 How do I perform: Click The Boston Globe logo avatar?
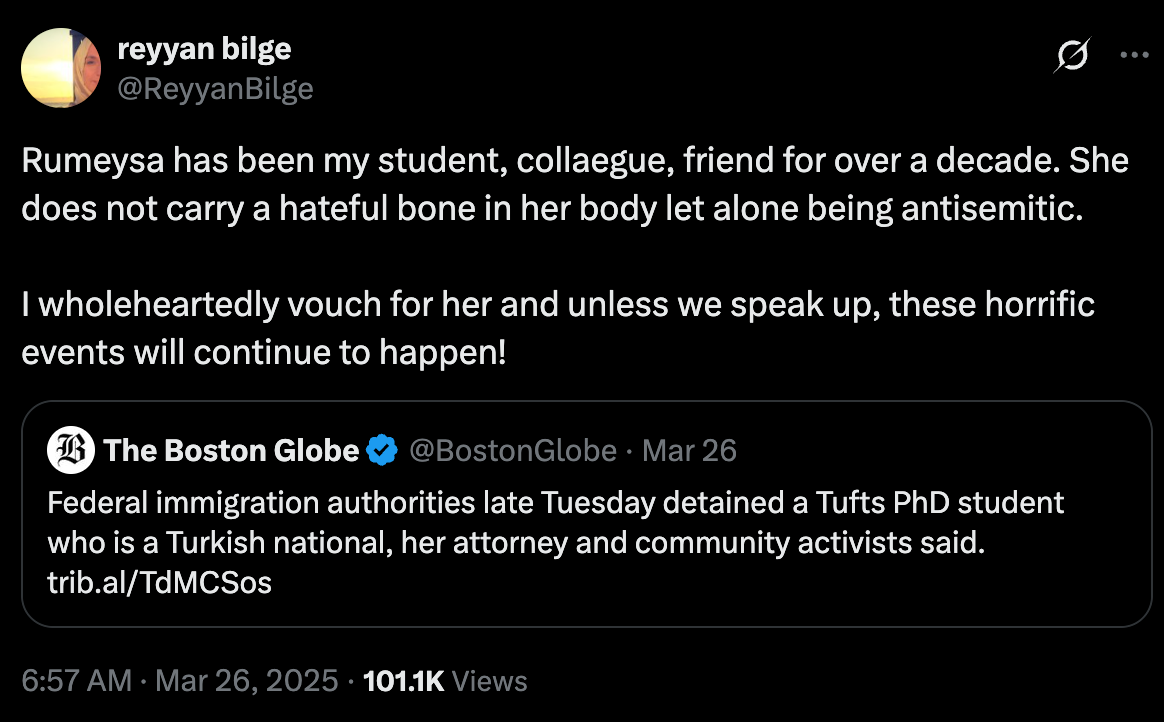click(67, 450)
